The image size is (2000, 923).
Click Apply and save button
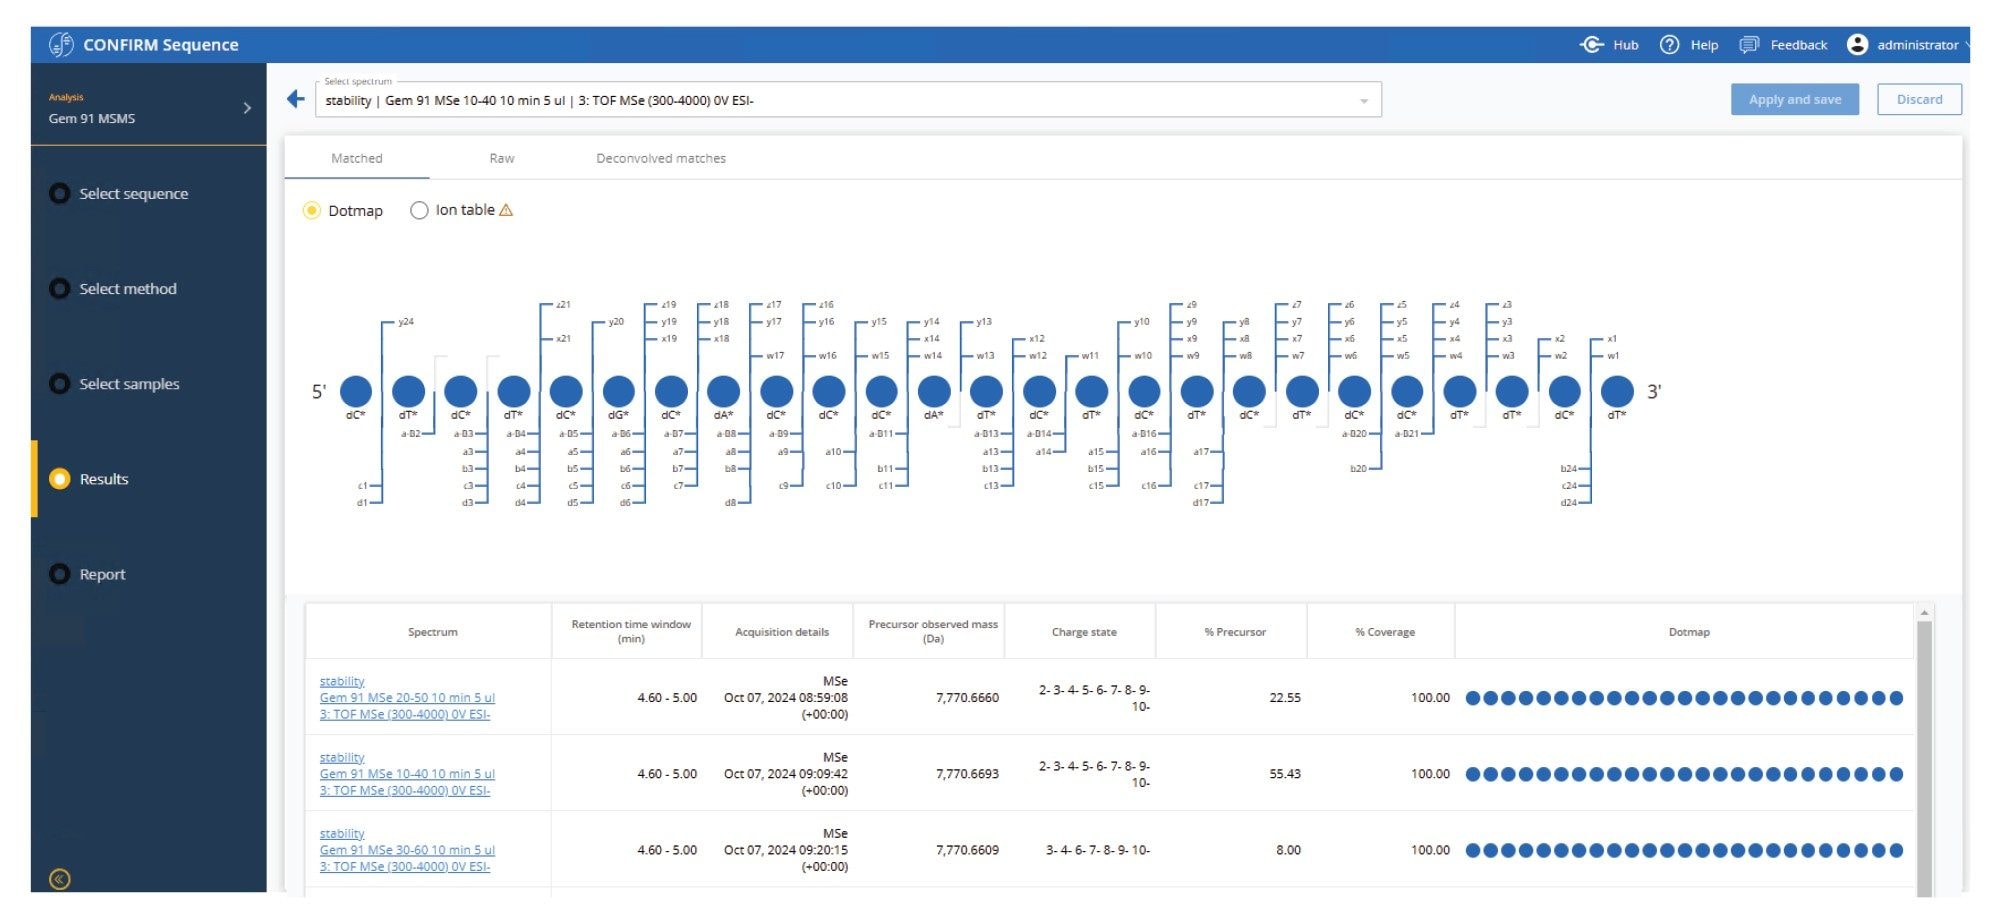(x=1794, y=99)
